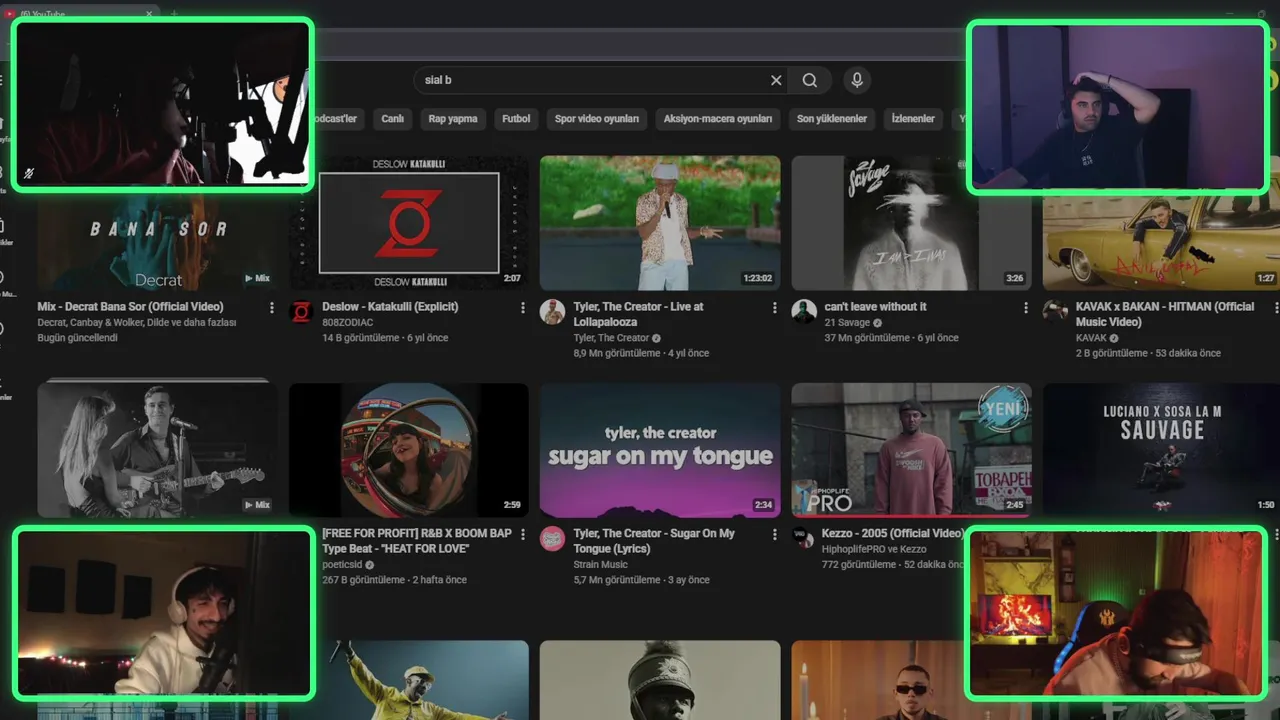Click the text "37 Mn görüntüleme • 6 yıl önce"
1280x720 pixels.
click(x=891, y=338)
